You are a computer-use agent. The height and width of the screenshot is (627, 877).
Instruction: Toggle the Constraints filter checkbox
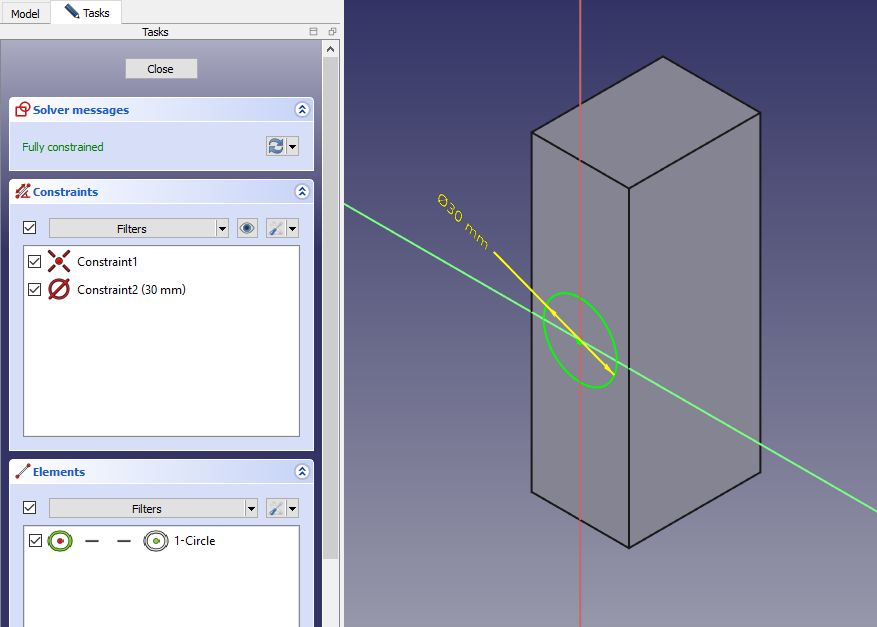coord(29,228)
